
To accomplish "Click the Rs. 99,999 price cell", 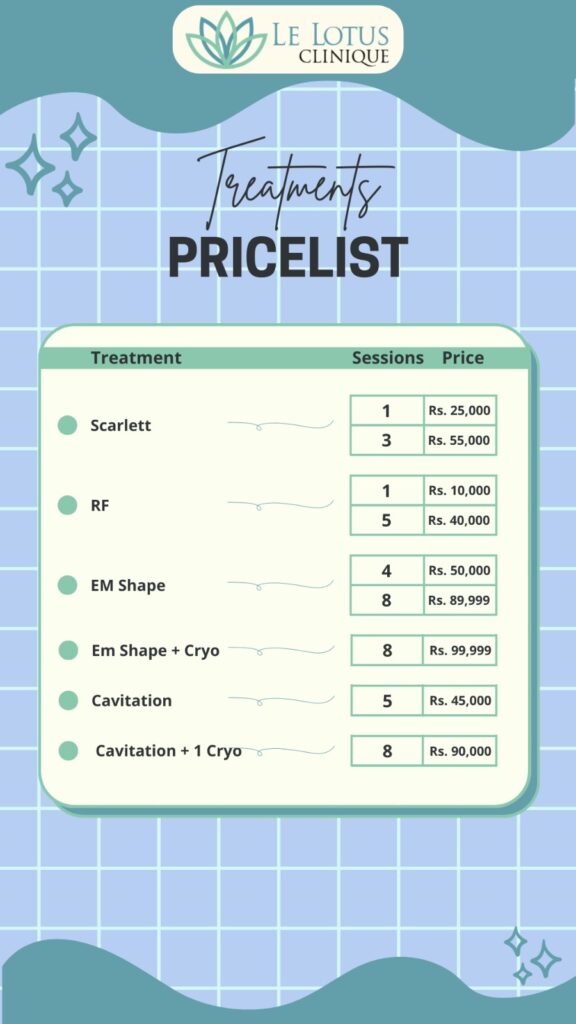I will pyautogui.click(x=460, y=650).
